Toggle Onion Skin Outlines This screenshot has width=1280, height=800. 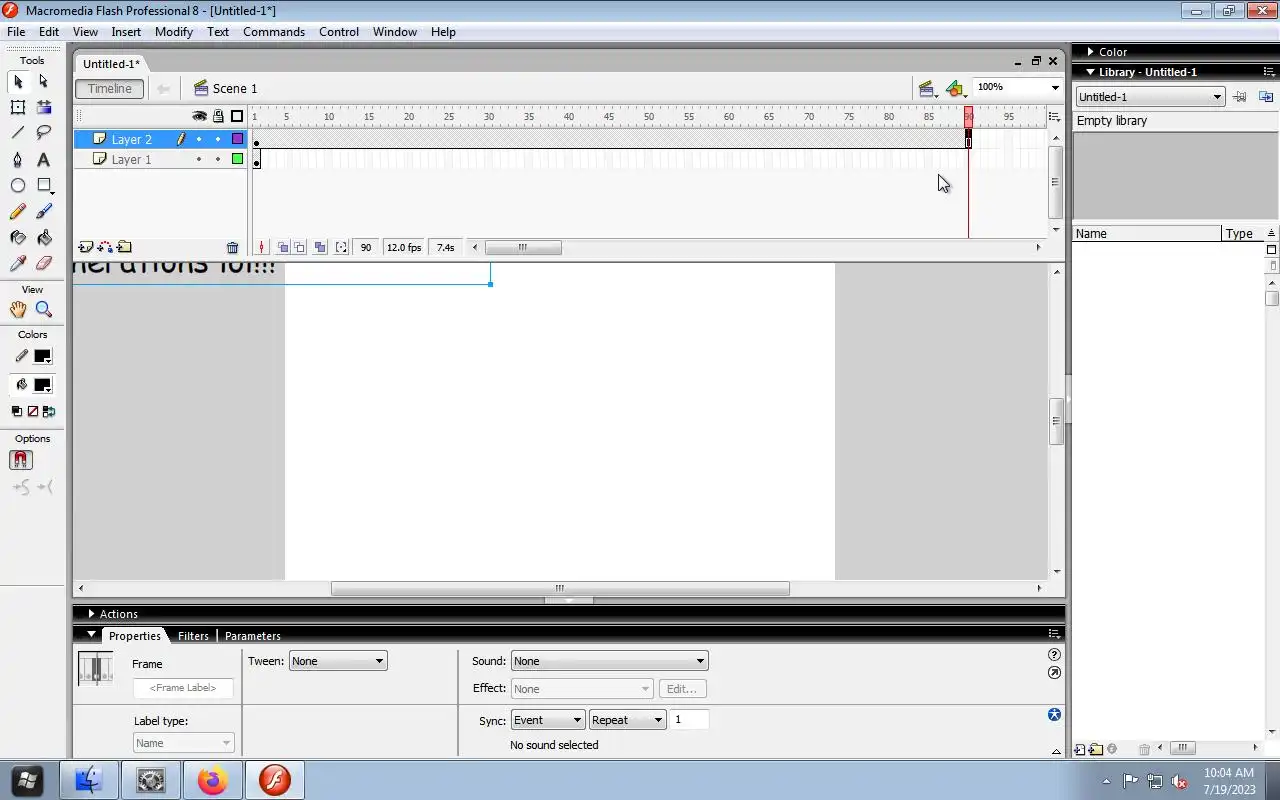[300, 248]
